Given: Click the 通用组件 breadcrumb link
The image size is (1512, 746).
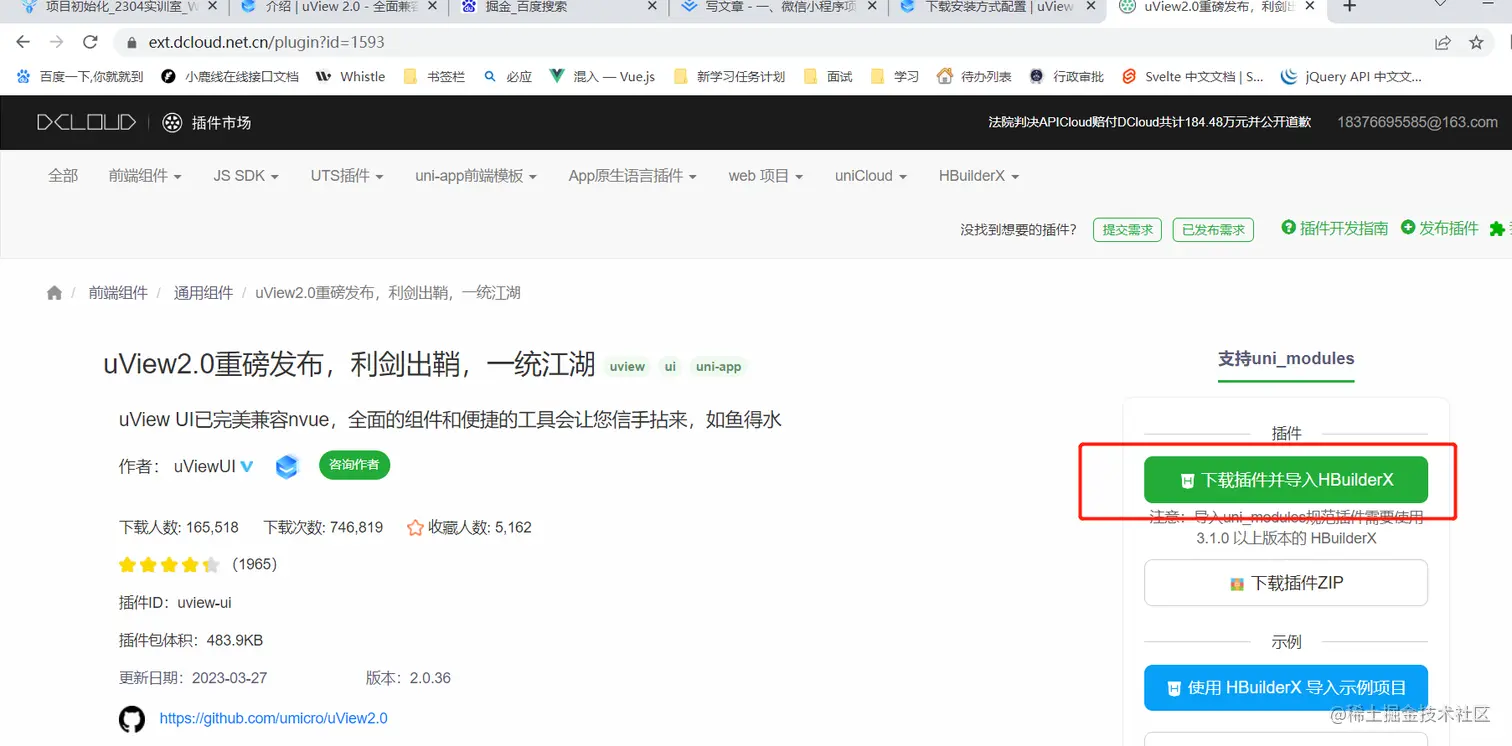Looking at the screenshot, I should click(x=203, y=293).
